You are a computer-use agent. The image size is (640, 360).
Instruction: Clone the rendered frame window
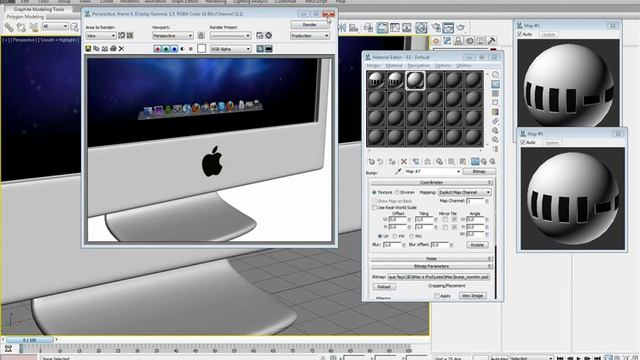click(104, 49)
